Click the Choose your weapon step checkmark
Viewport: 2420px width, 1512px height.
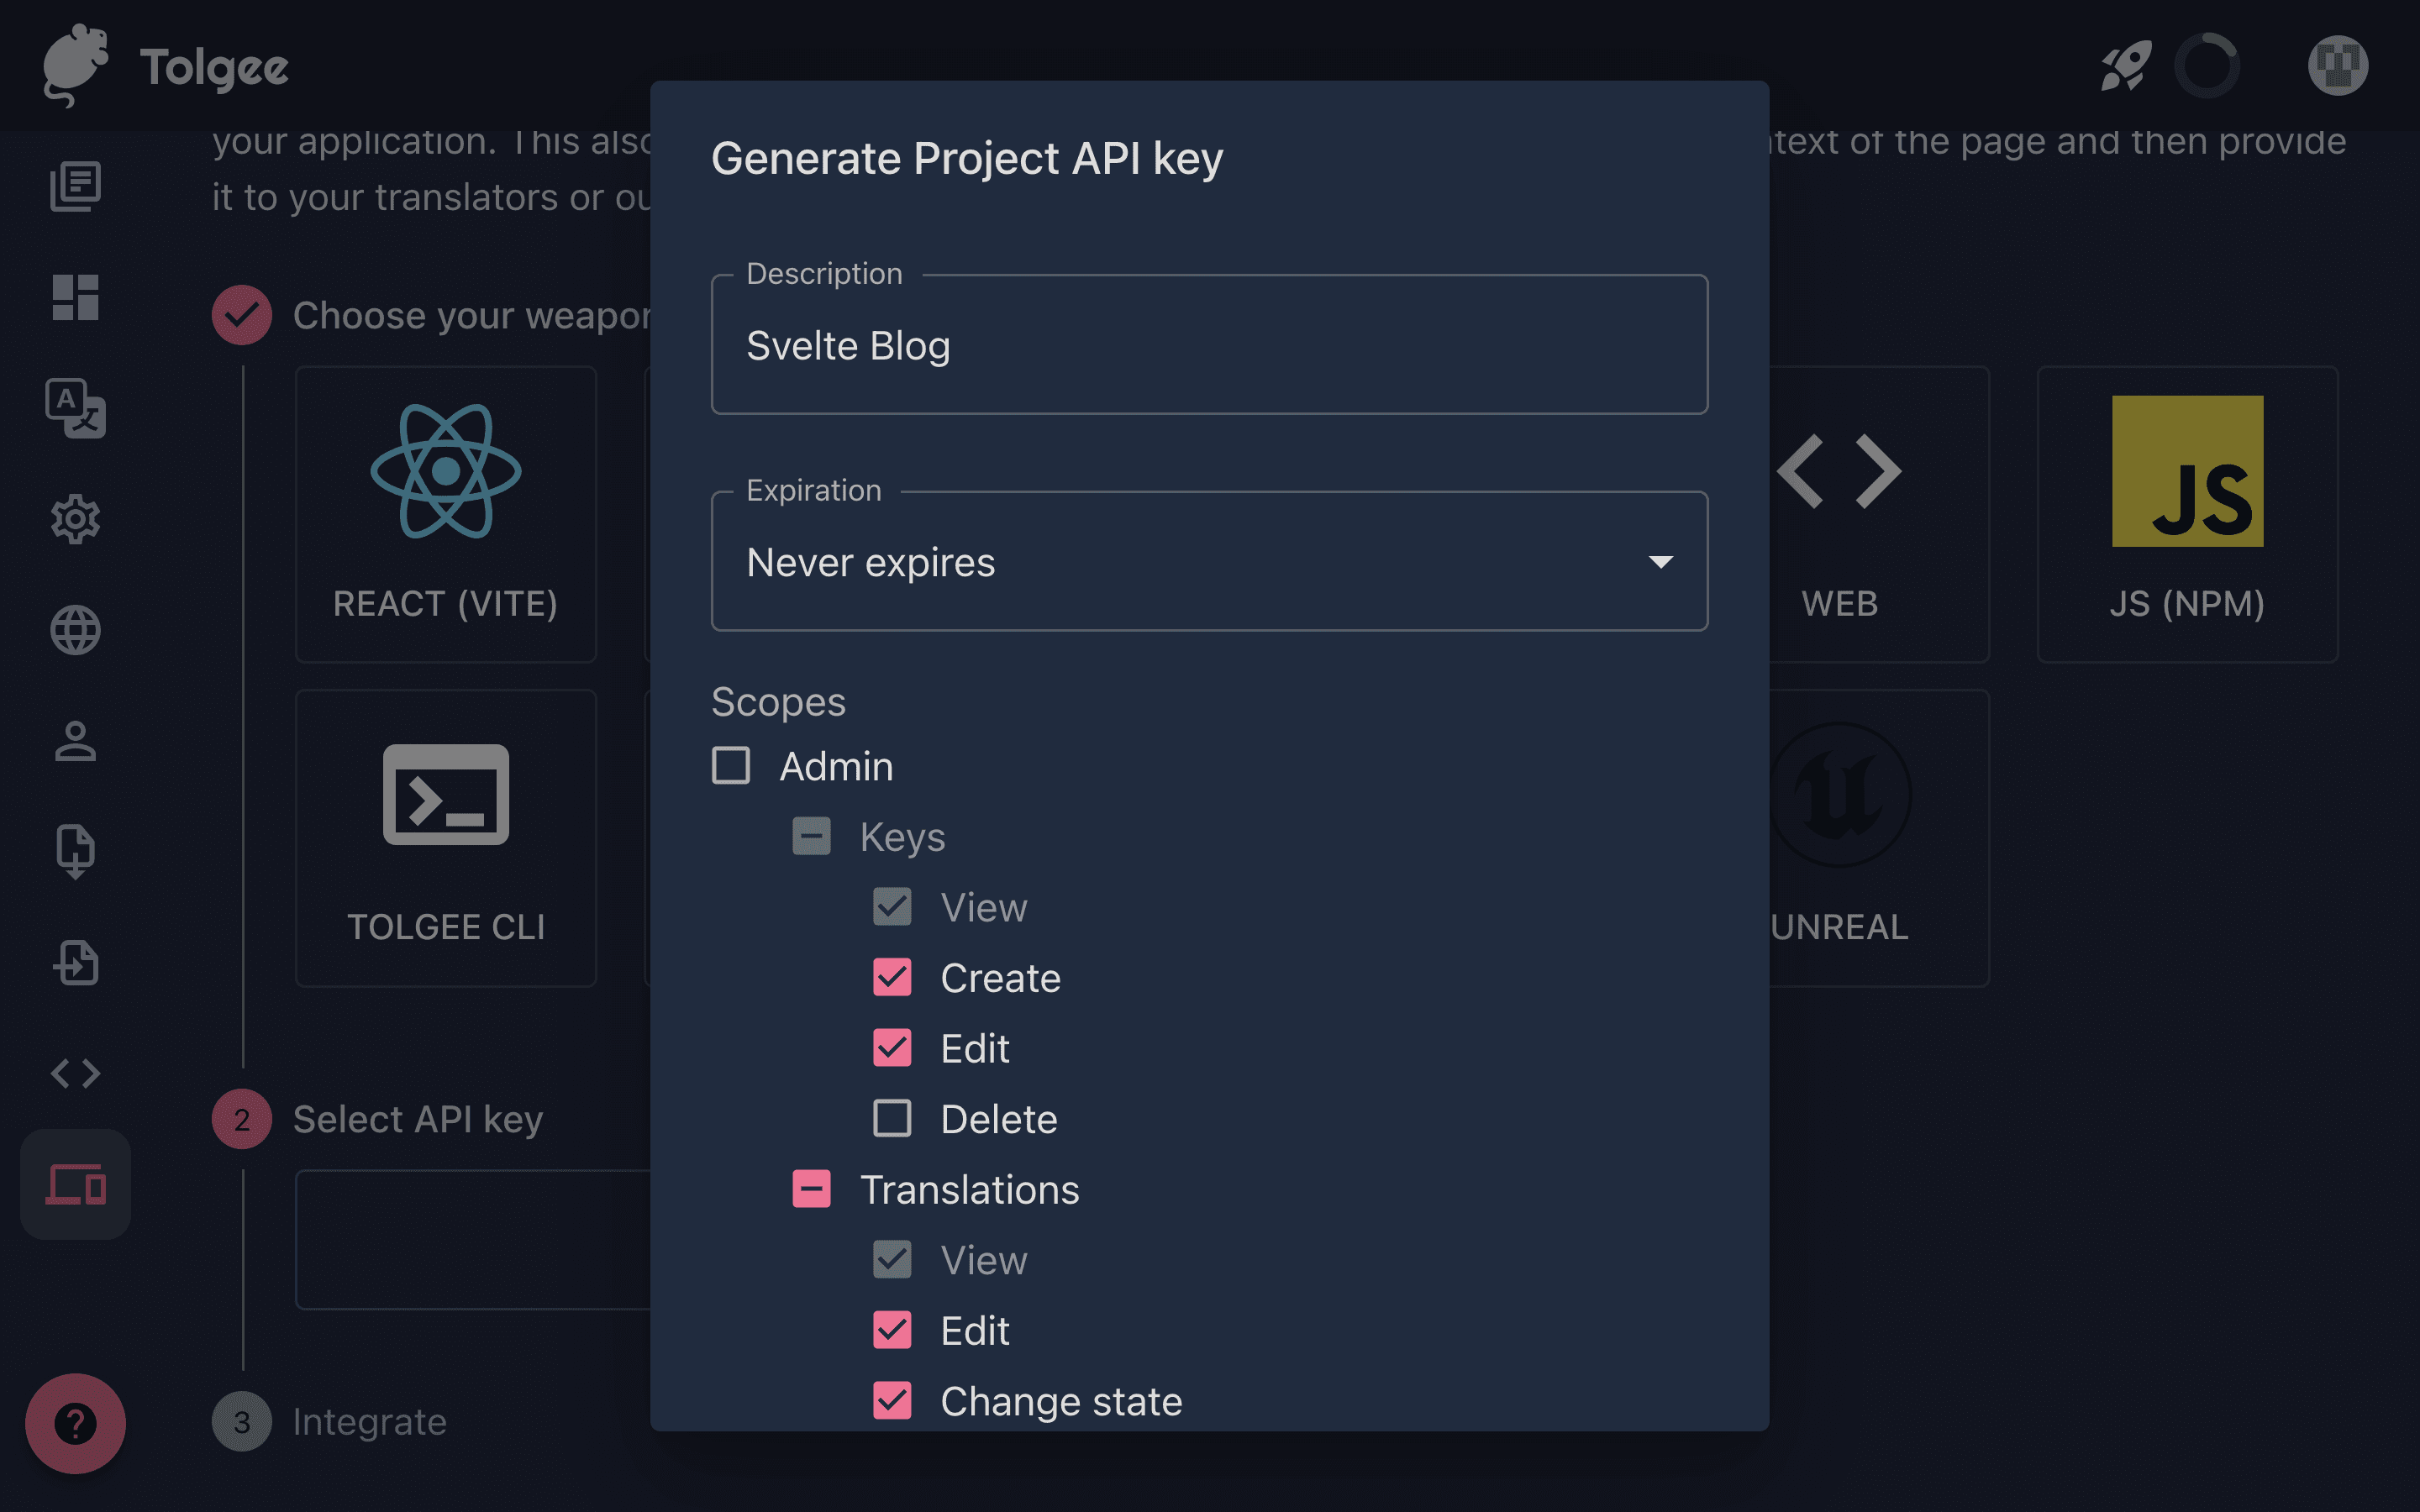click(x=242, y=315)
